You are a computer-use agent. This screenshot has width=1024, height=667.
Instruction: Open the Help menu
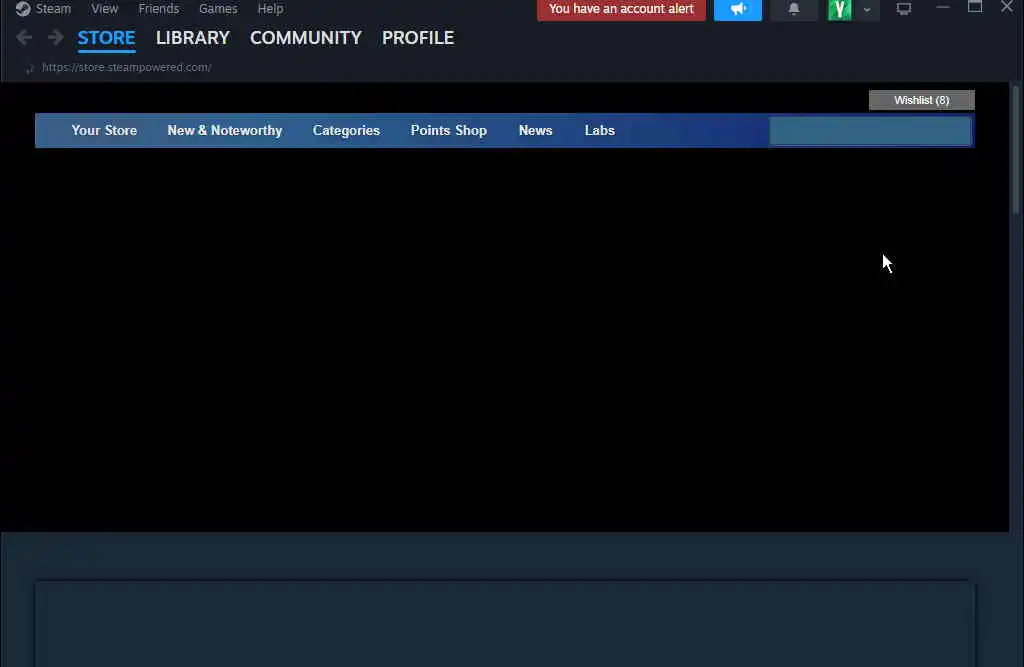[x=270, y=8]
